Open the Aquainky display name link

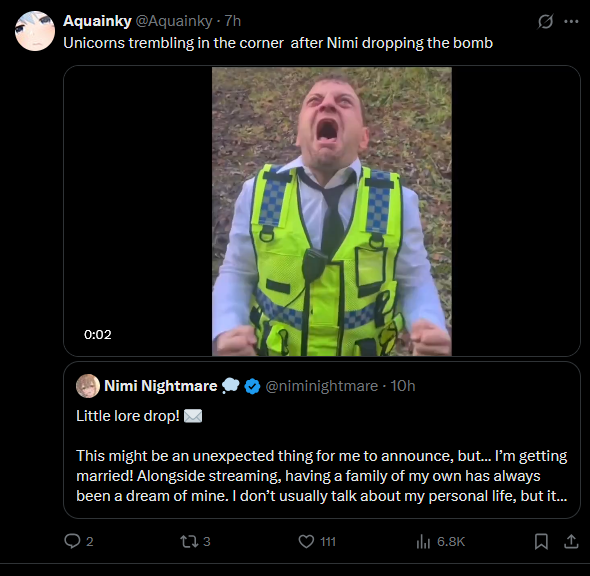click(97, 21)
